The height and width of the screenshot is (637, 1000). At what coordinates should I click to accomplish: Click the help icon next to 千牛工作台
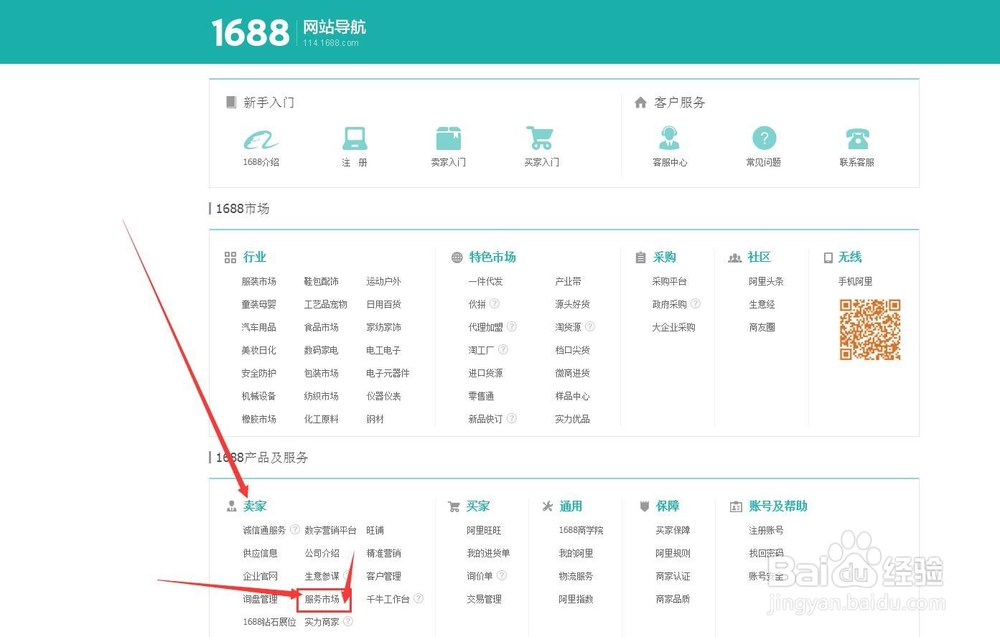pos(418,598)
